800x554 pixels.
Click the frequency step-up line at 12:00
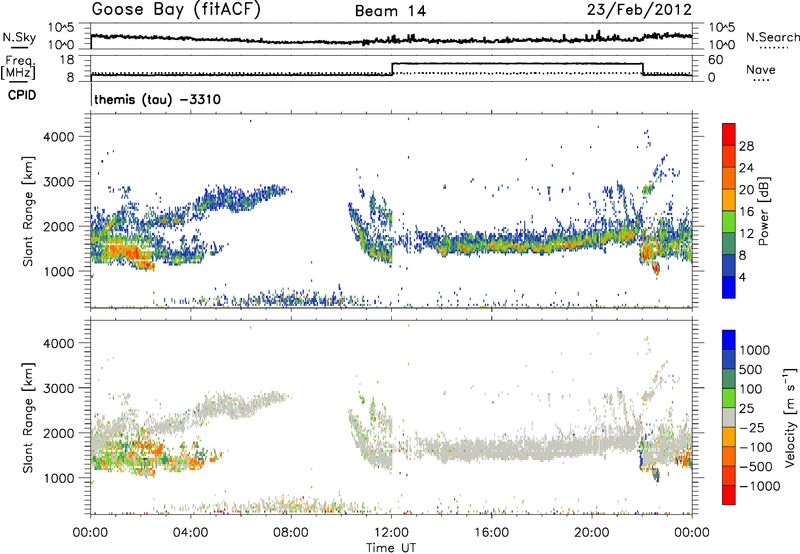392,69
